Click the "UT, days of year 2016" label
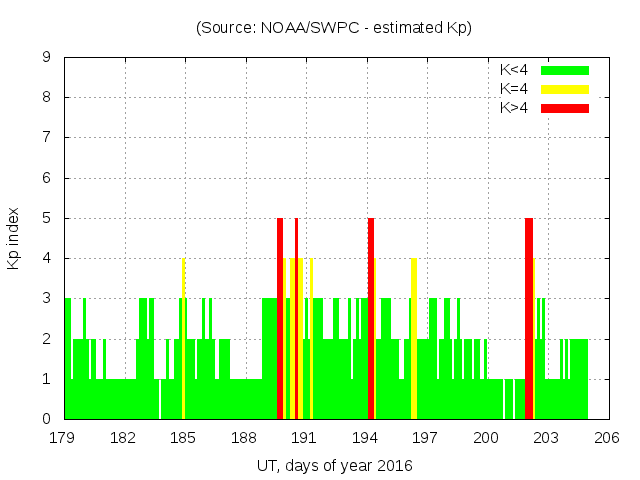640x480 pixels. tap(334, 465)
